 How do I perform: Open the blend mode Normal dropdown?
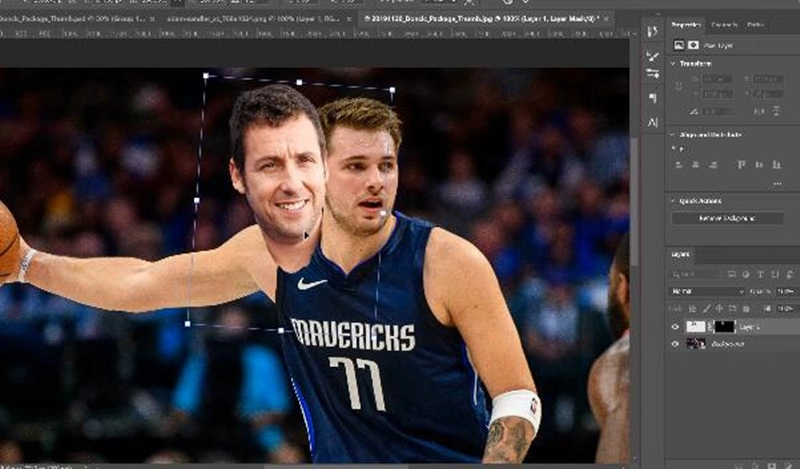pyautogui.click(x=706, y=291)
